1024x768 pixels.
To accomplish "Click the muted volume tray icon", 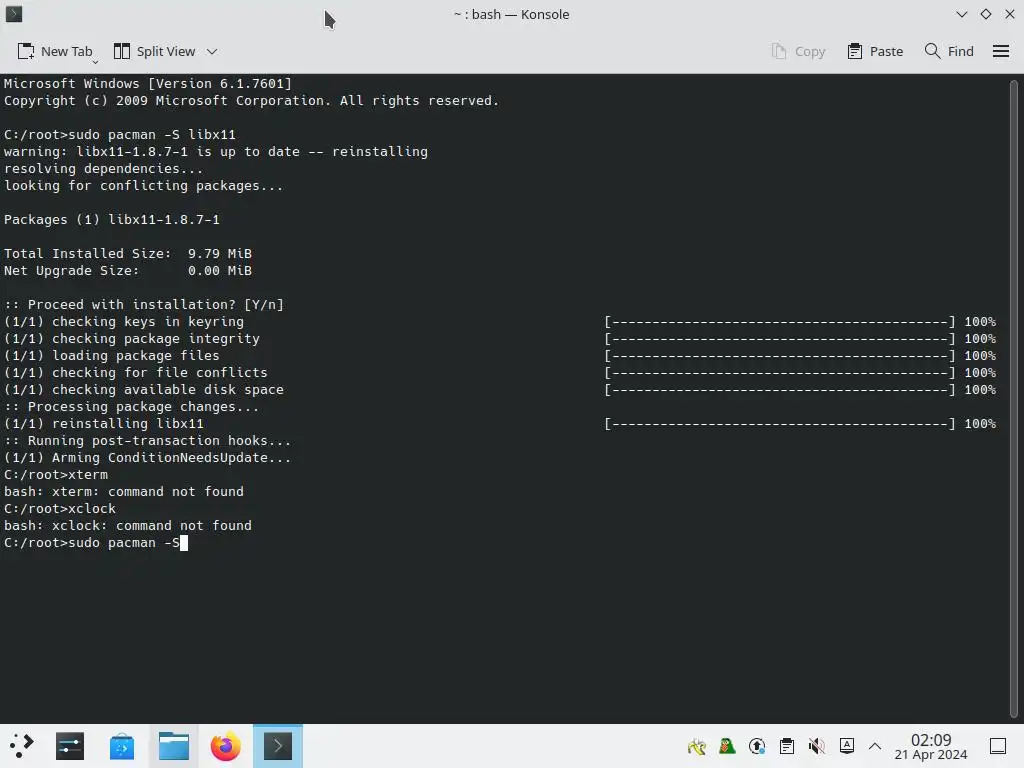I will 816,746.
